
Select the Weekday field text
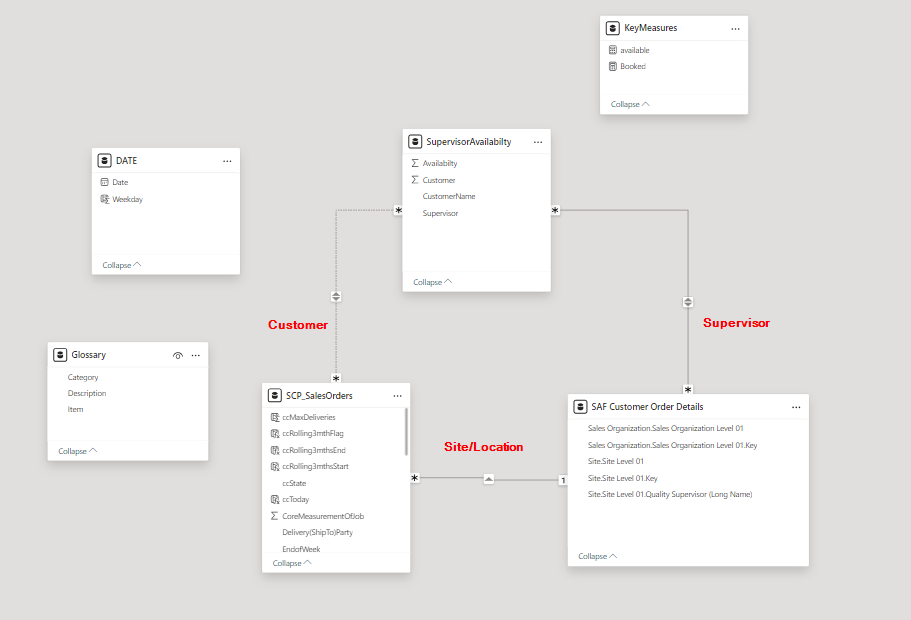coord(127,199)
